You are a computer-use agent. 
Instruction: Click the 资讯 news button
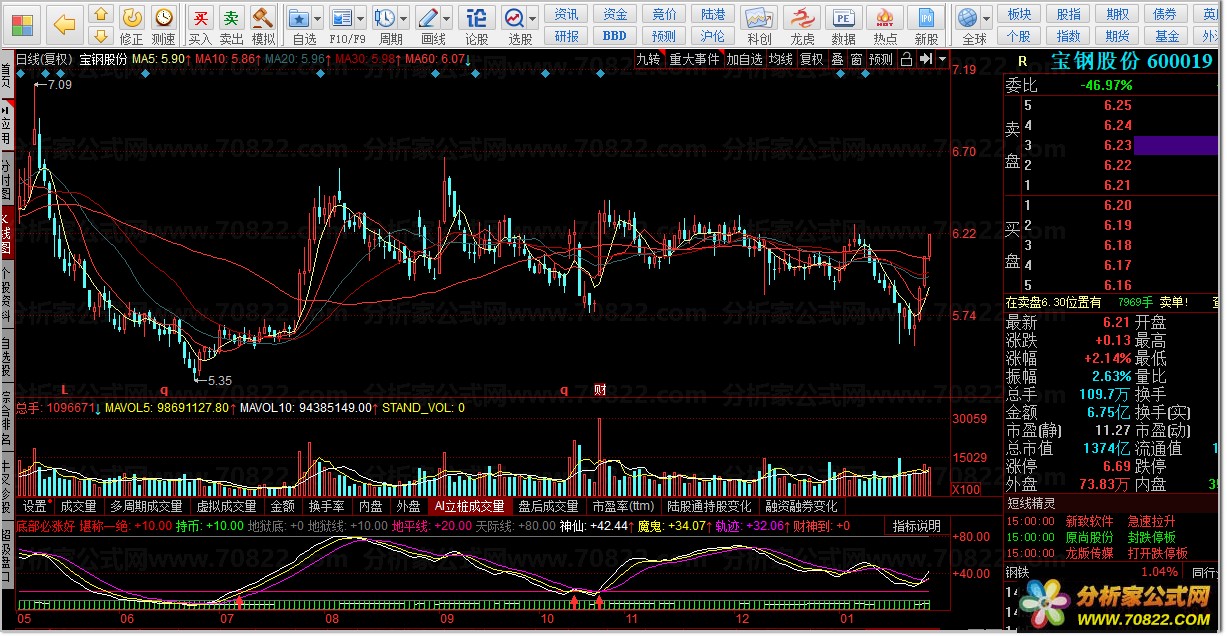click(x=566, y=14)
